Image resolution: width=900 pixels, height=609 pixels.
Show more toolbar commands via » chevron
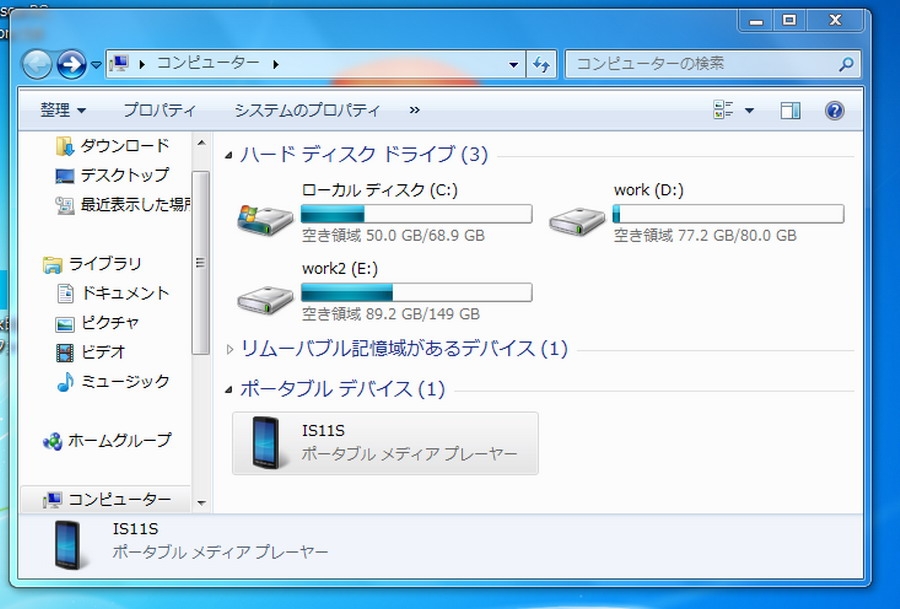414,110
